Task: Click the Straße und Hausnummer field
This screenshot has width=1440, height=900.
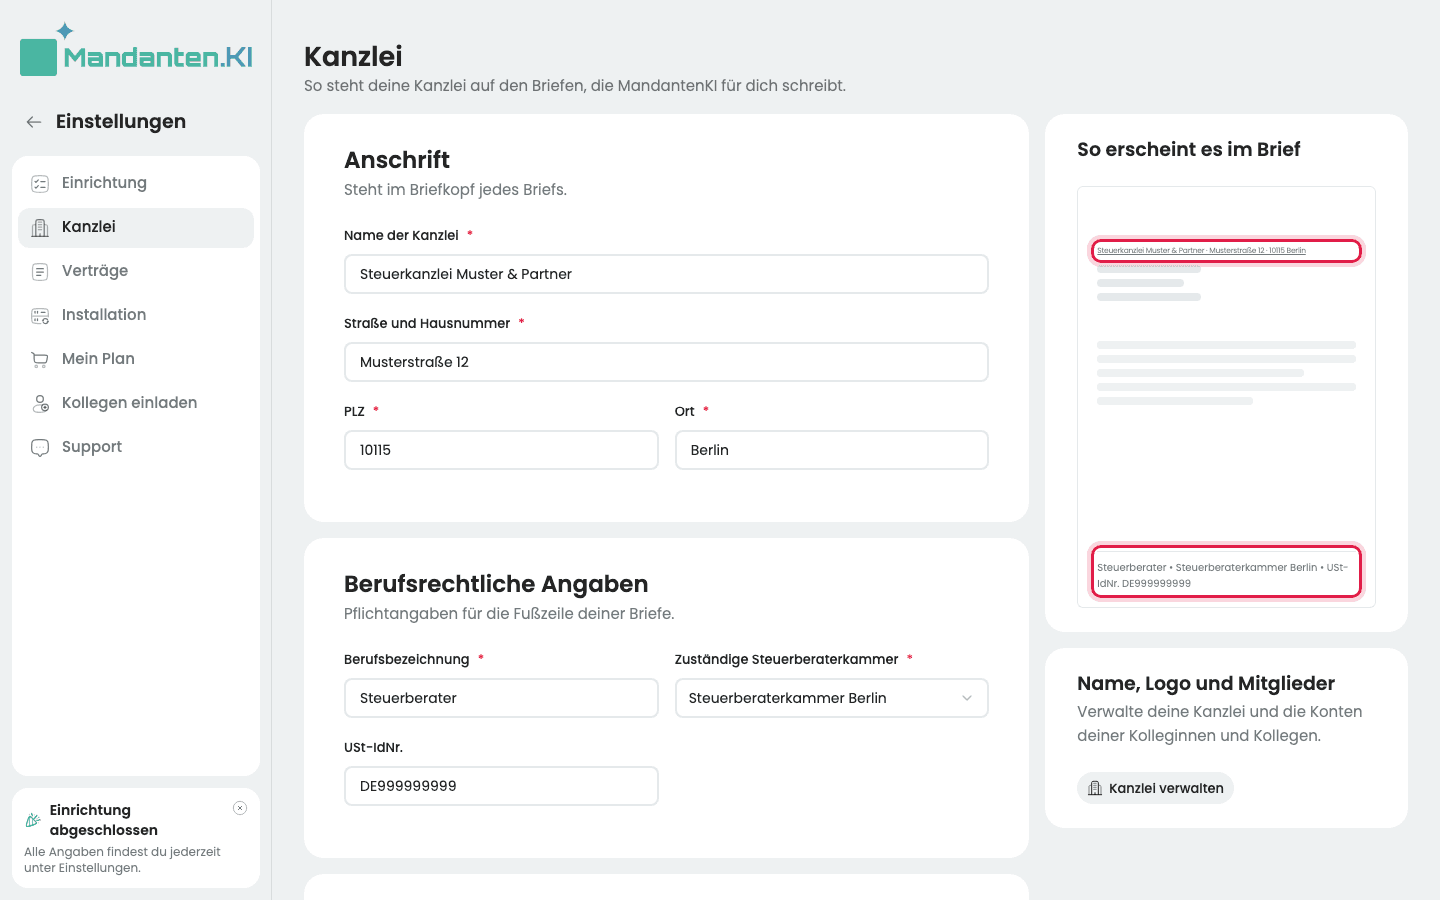Action: click(666, 362)
